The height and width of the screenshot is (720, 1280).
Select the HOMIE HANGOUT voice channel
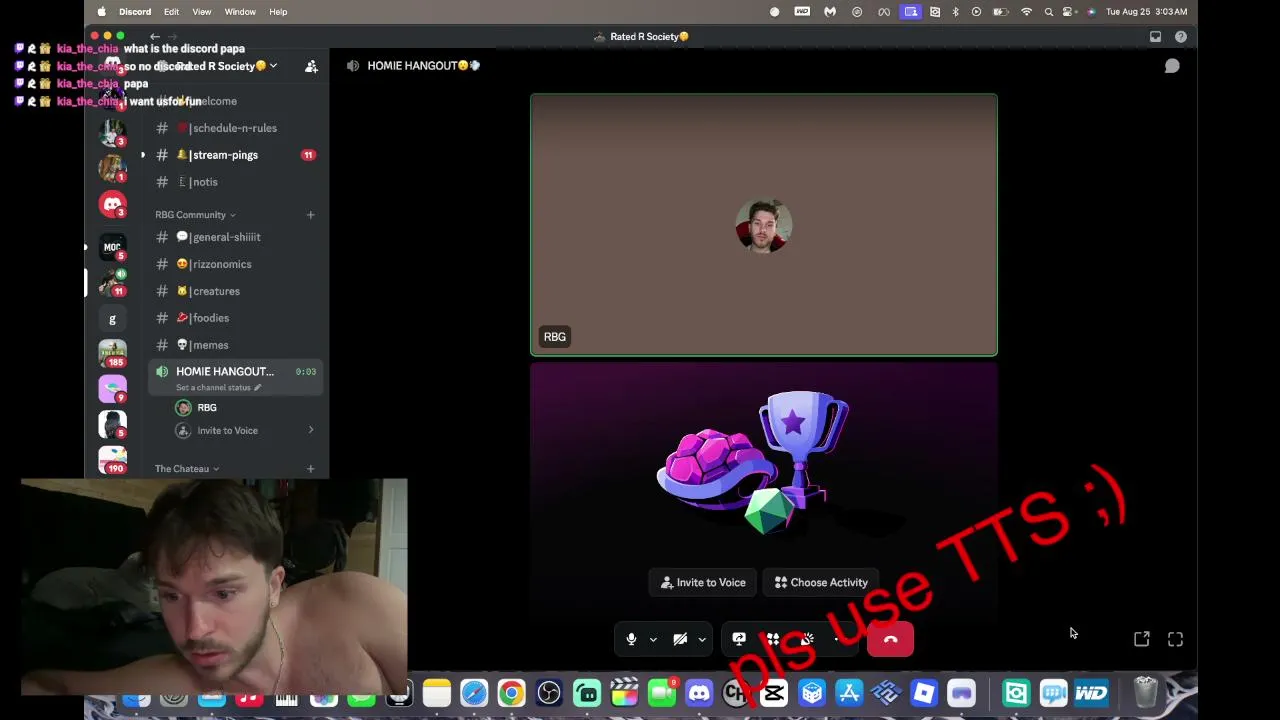point(236,377)
